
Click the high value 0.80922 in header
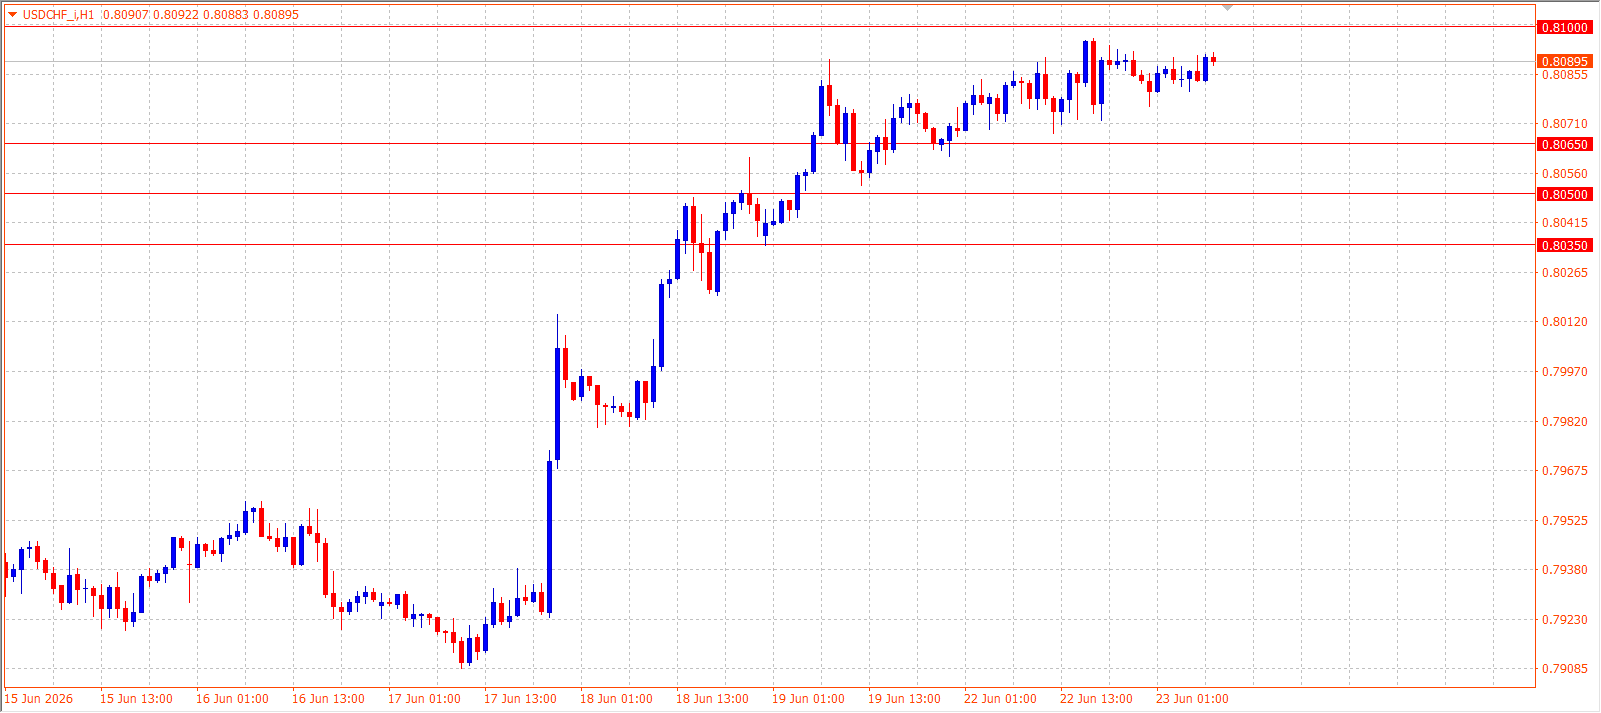[x=176, y=15]
